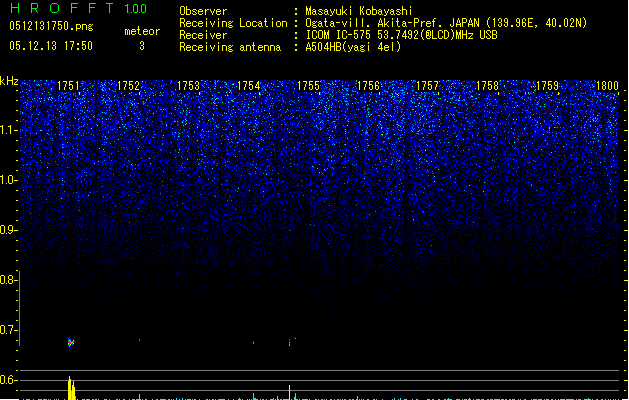Click the kHz axis unit label

(x=9, y=81)
